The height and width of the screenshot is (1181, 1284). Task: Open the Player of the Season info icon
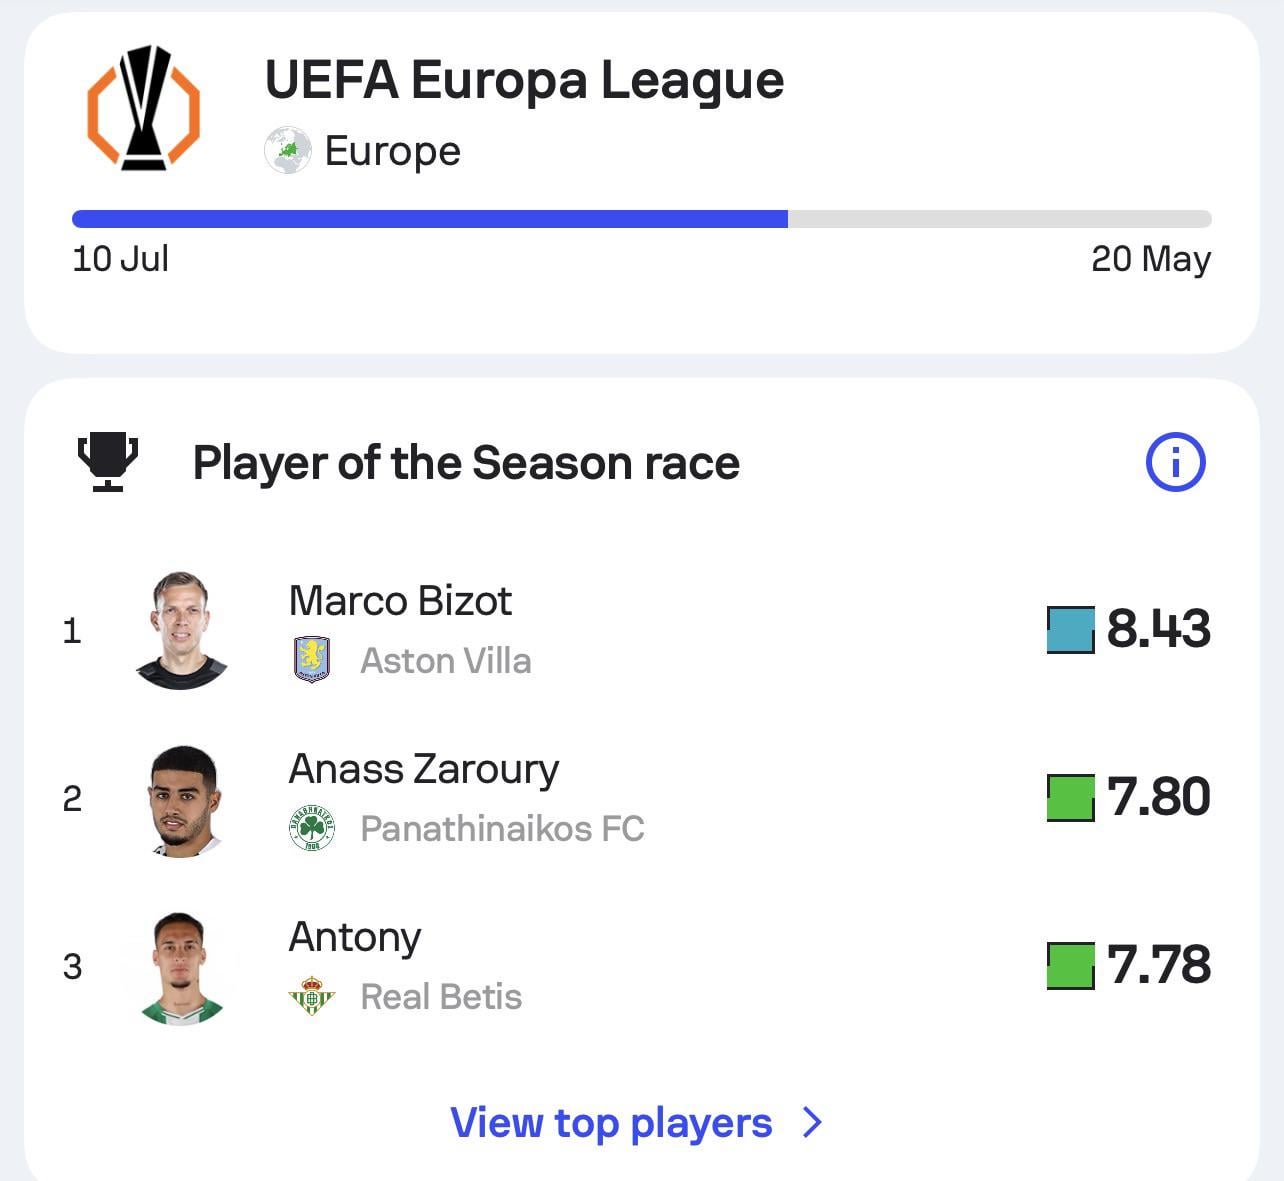coord(1175,462)
